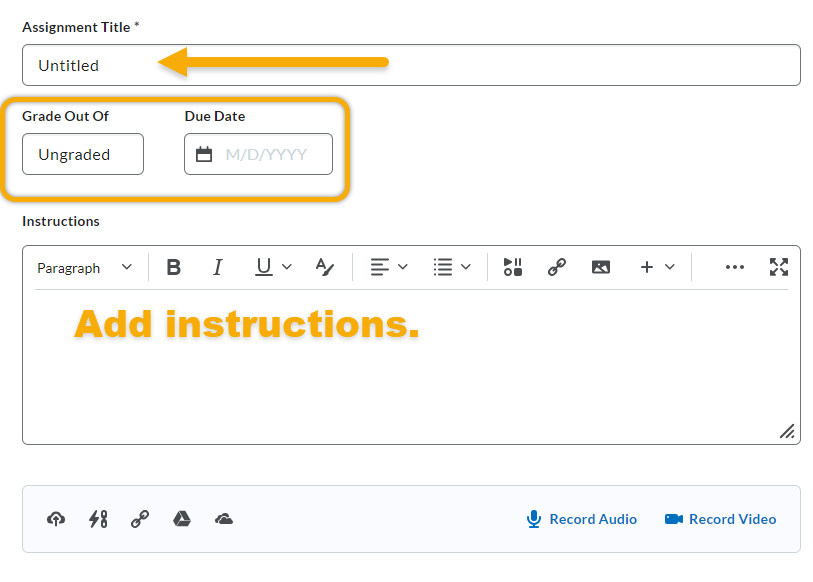The width and height of the screenshot is (813, 582).
Task: Click the Assignment Title input field
Action: coord(411,65)
